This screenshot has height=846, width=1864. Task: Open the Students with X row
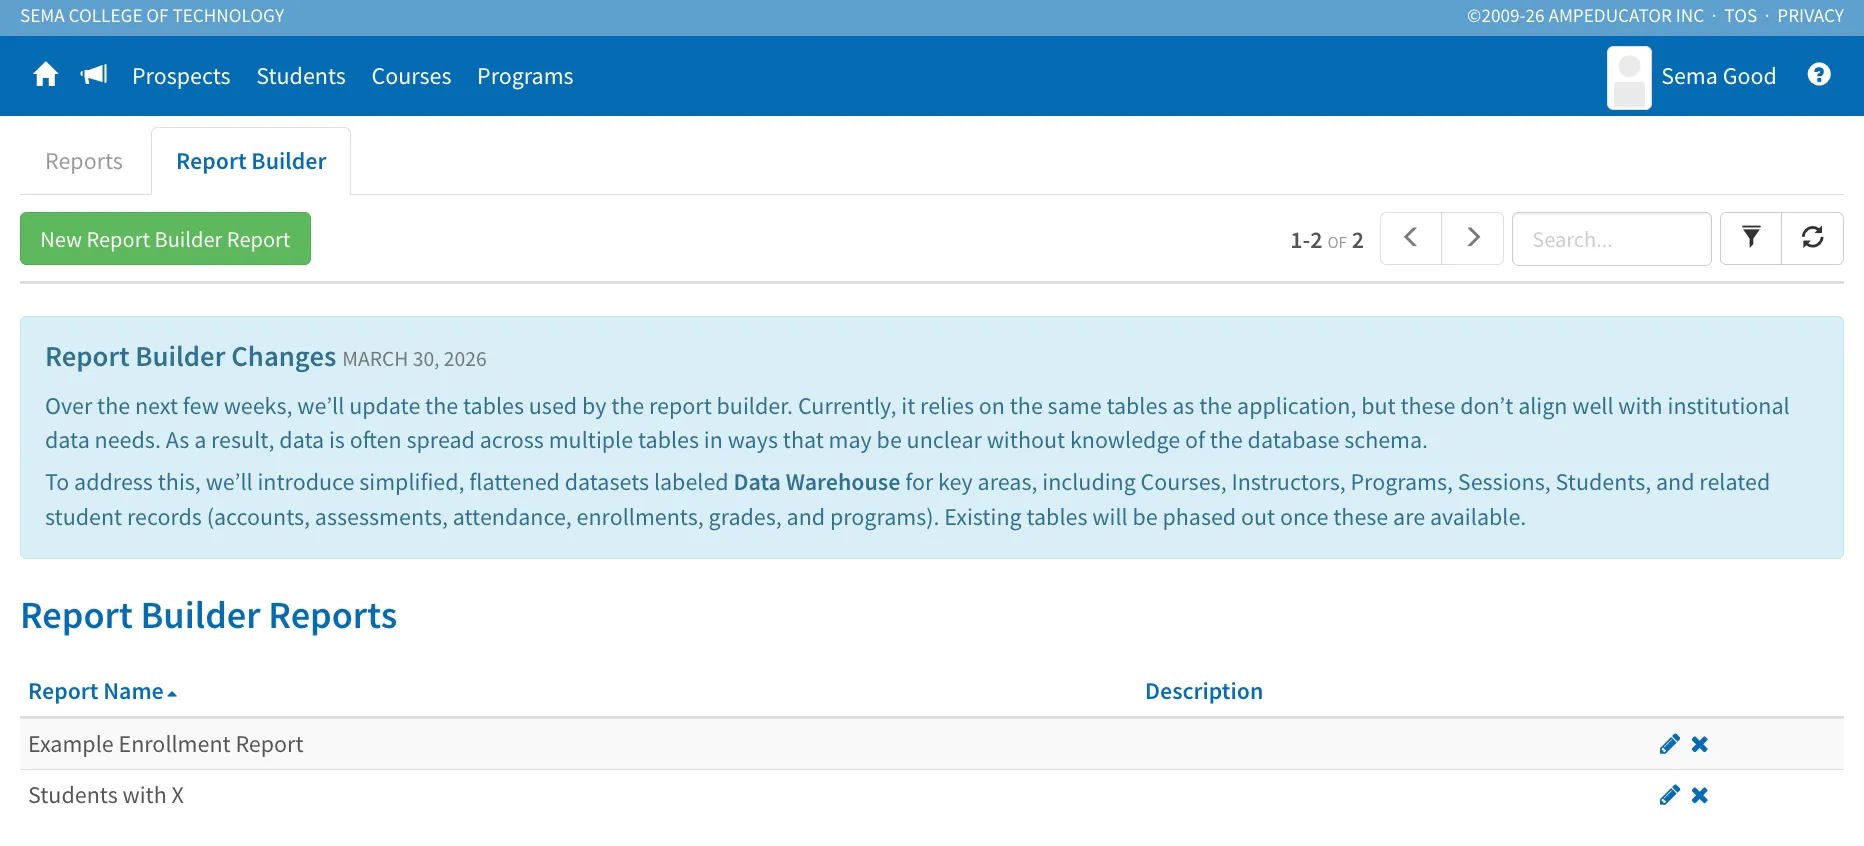pyautogui.click(x=932, y=795)
